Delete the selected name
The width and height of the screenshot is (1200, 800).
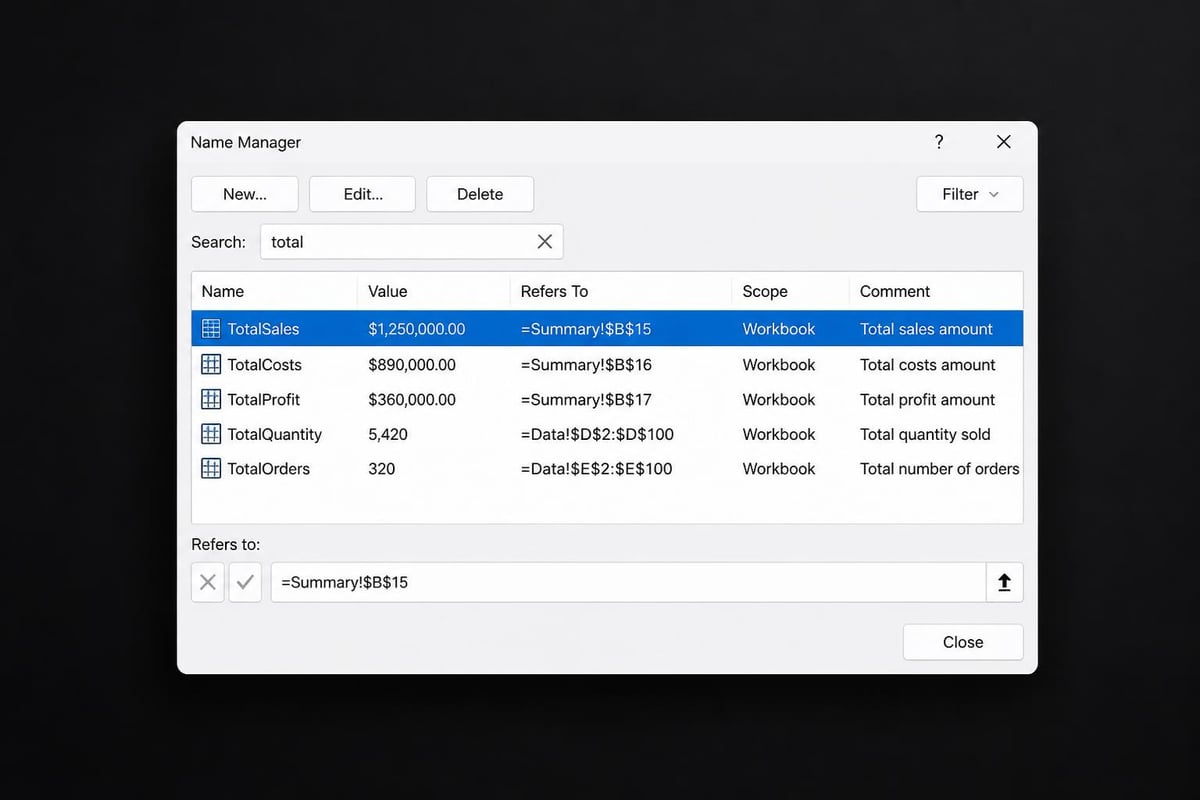point(480,194)
